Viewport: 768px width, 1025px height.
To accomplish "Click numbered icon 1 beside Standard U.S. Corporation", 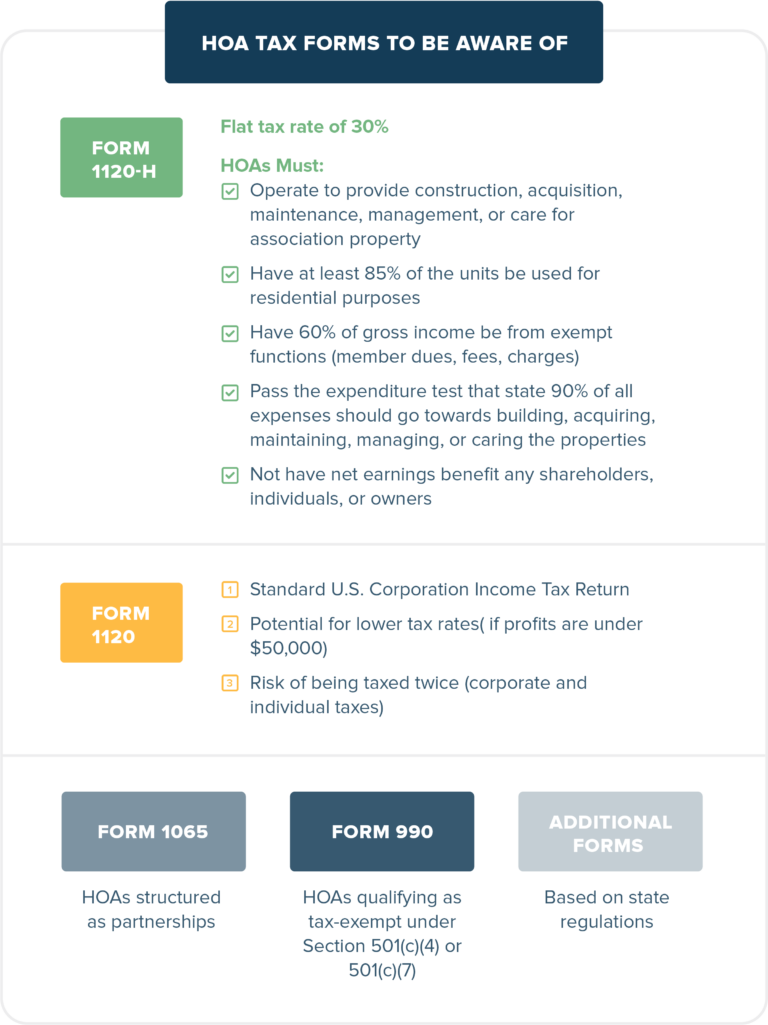I will pyautogui.click(x=230, y=590).
